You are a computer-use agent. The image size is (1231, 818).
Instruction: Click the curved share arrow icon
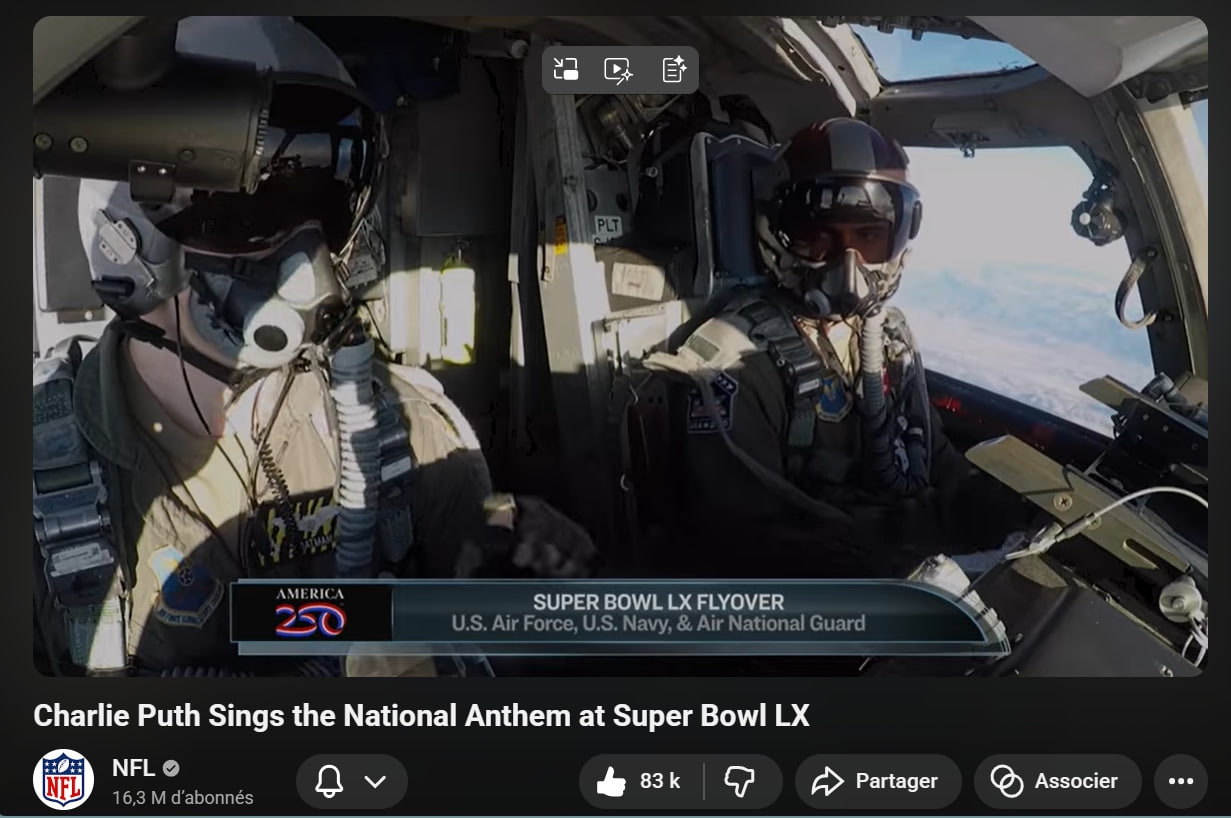[x=828, y=782]
